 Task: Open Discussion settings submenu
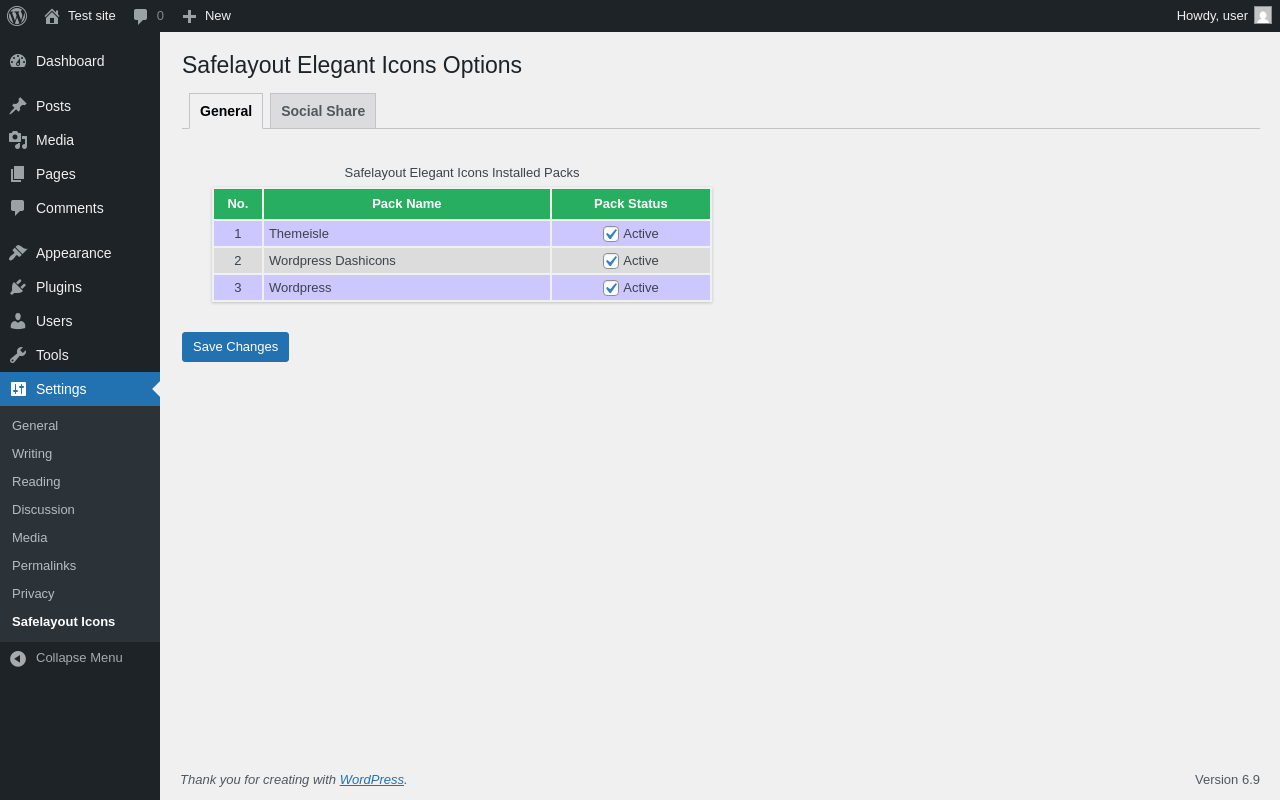pyautogui.click(x=43, y=510)
